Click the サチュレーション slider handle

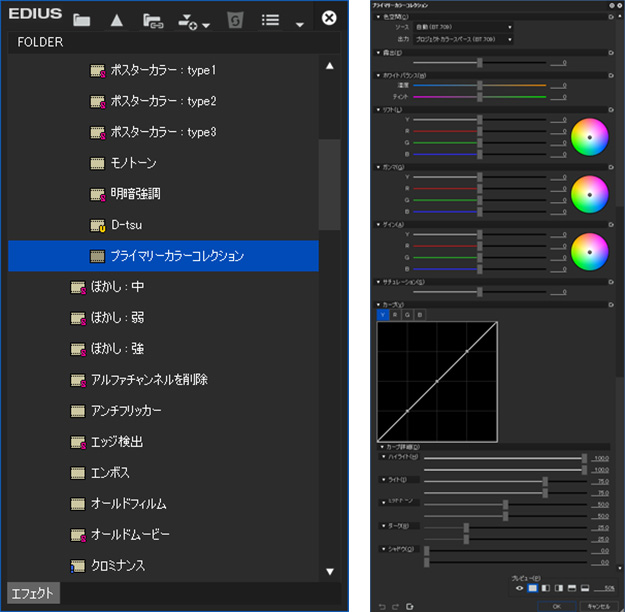pos(481,291)
